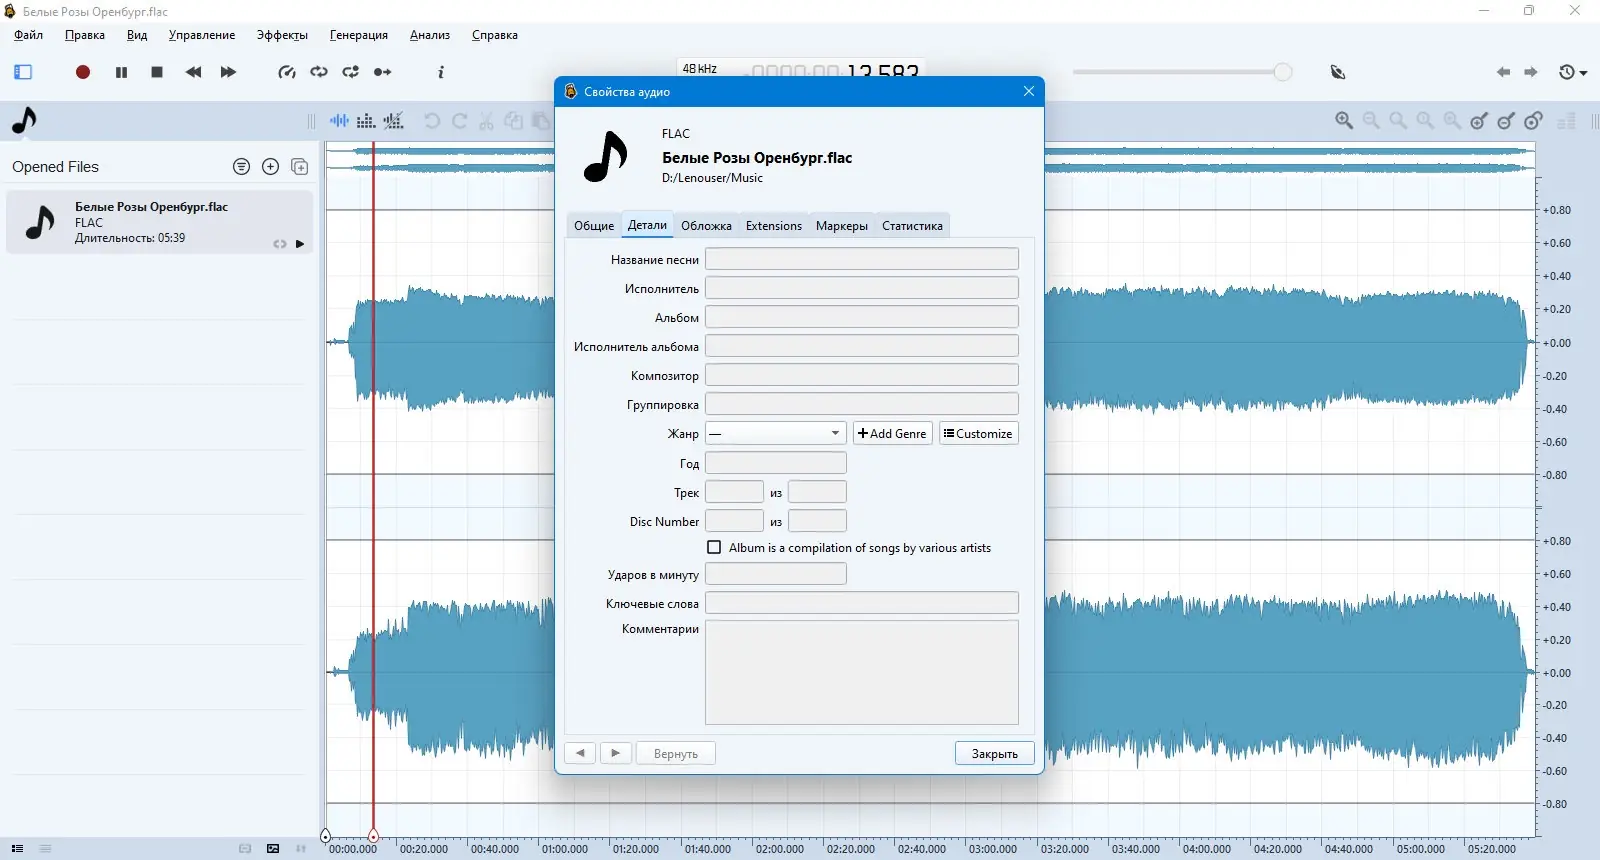Viewport: 1600px width, 860px height.
Task: Switch to the Маркеры tab
Action: point(842,226)
